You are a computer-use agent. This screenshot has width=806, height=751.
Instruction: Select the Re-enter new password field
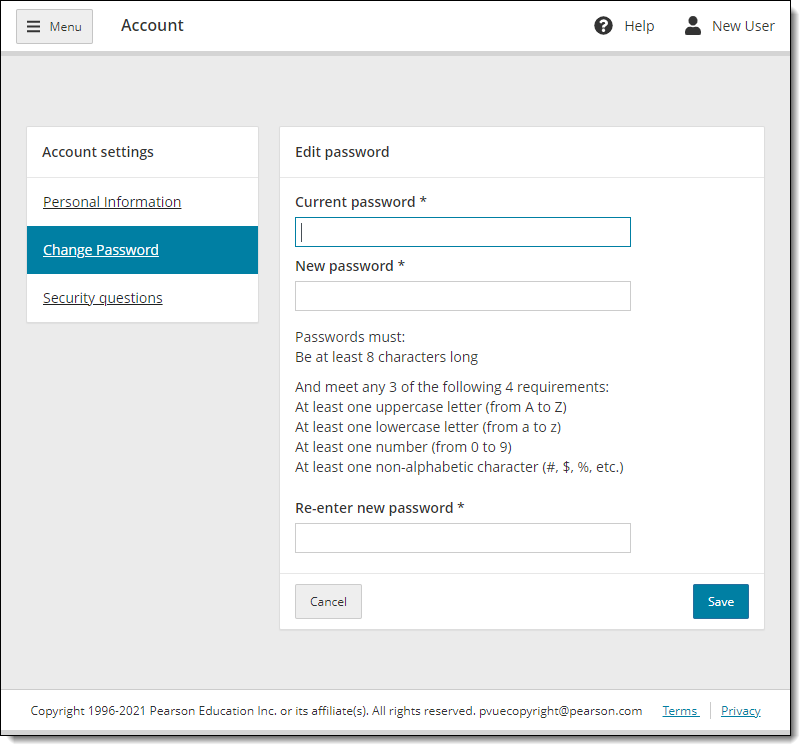tap(463, 538)
